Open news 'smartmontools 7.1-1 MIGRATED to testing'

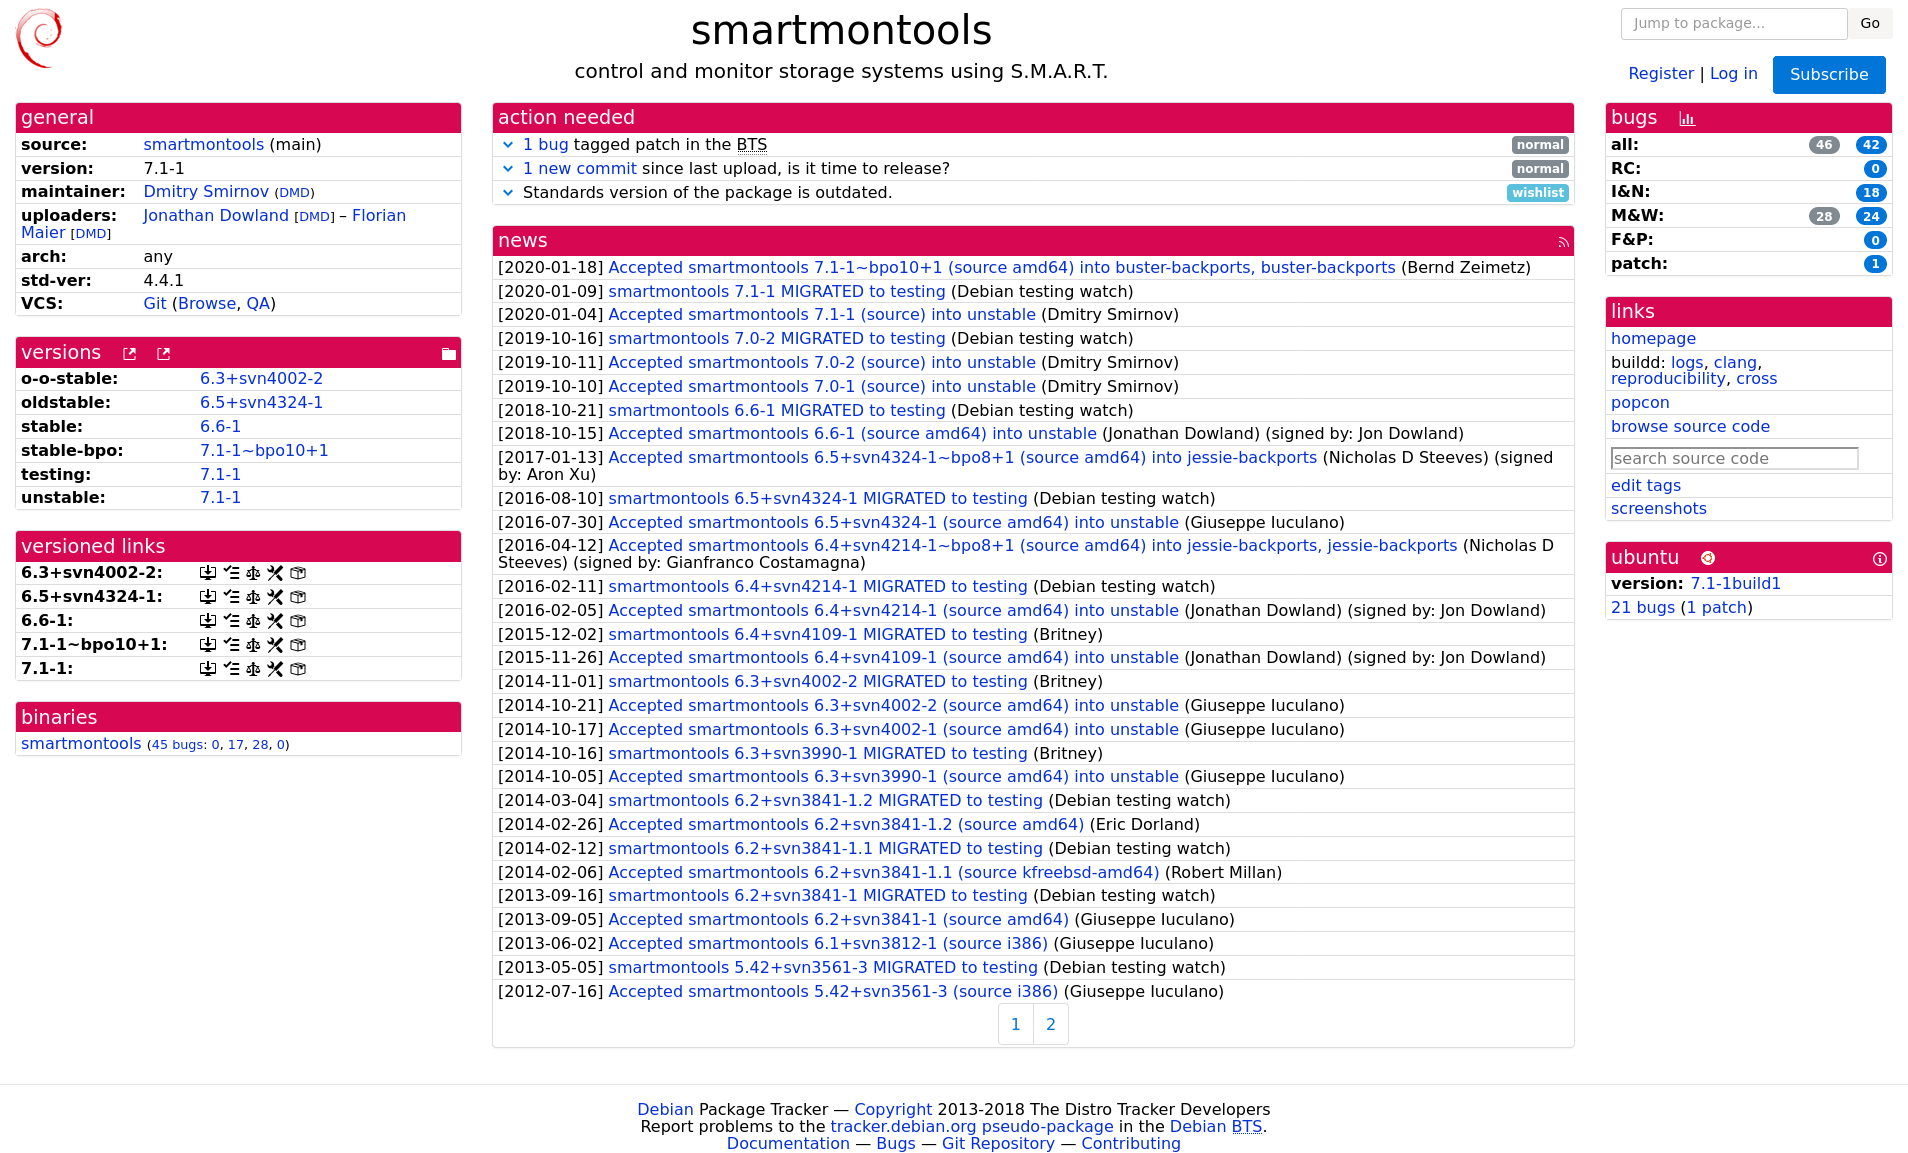(777, 292)
